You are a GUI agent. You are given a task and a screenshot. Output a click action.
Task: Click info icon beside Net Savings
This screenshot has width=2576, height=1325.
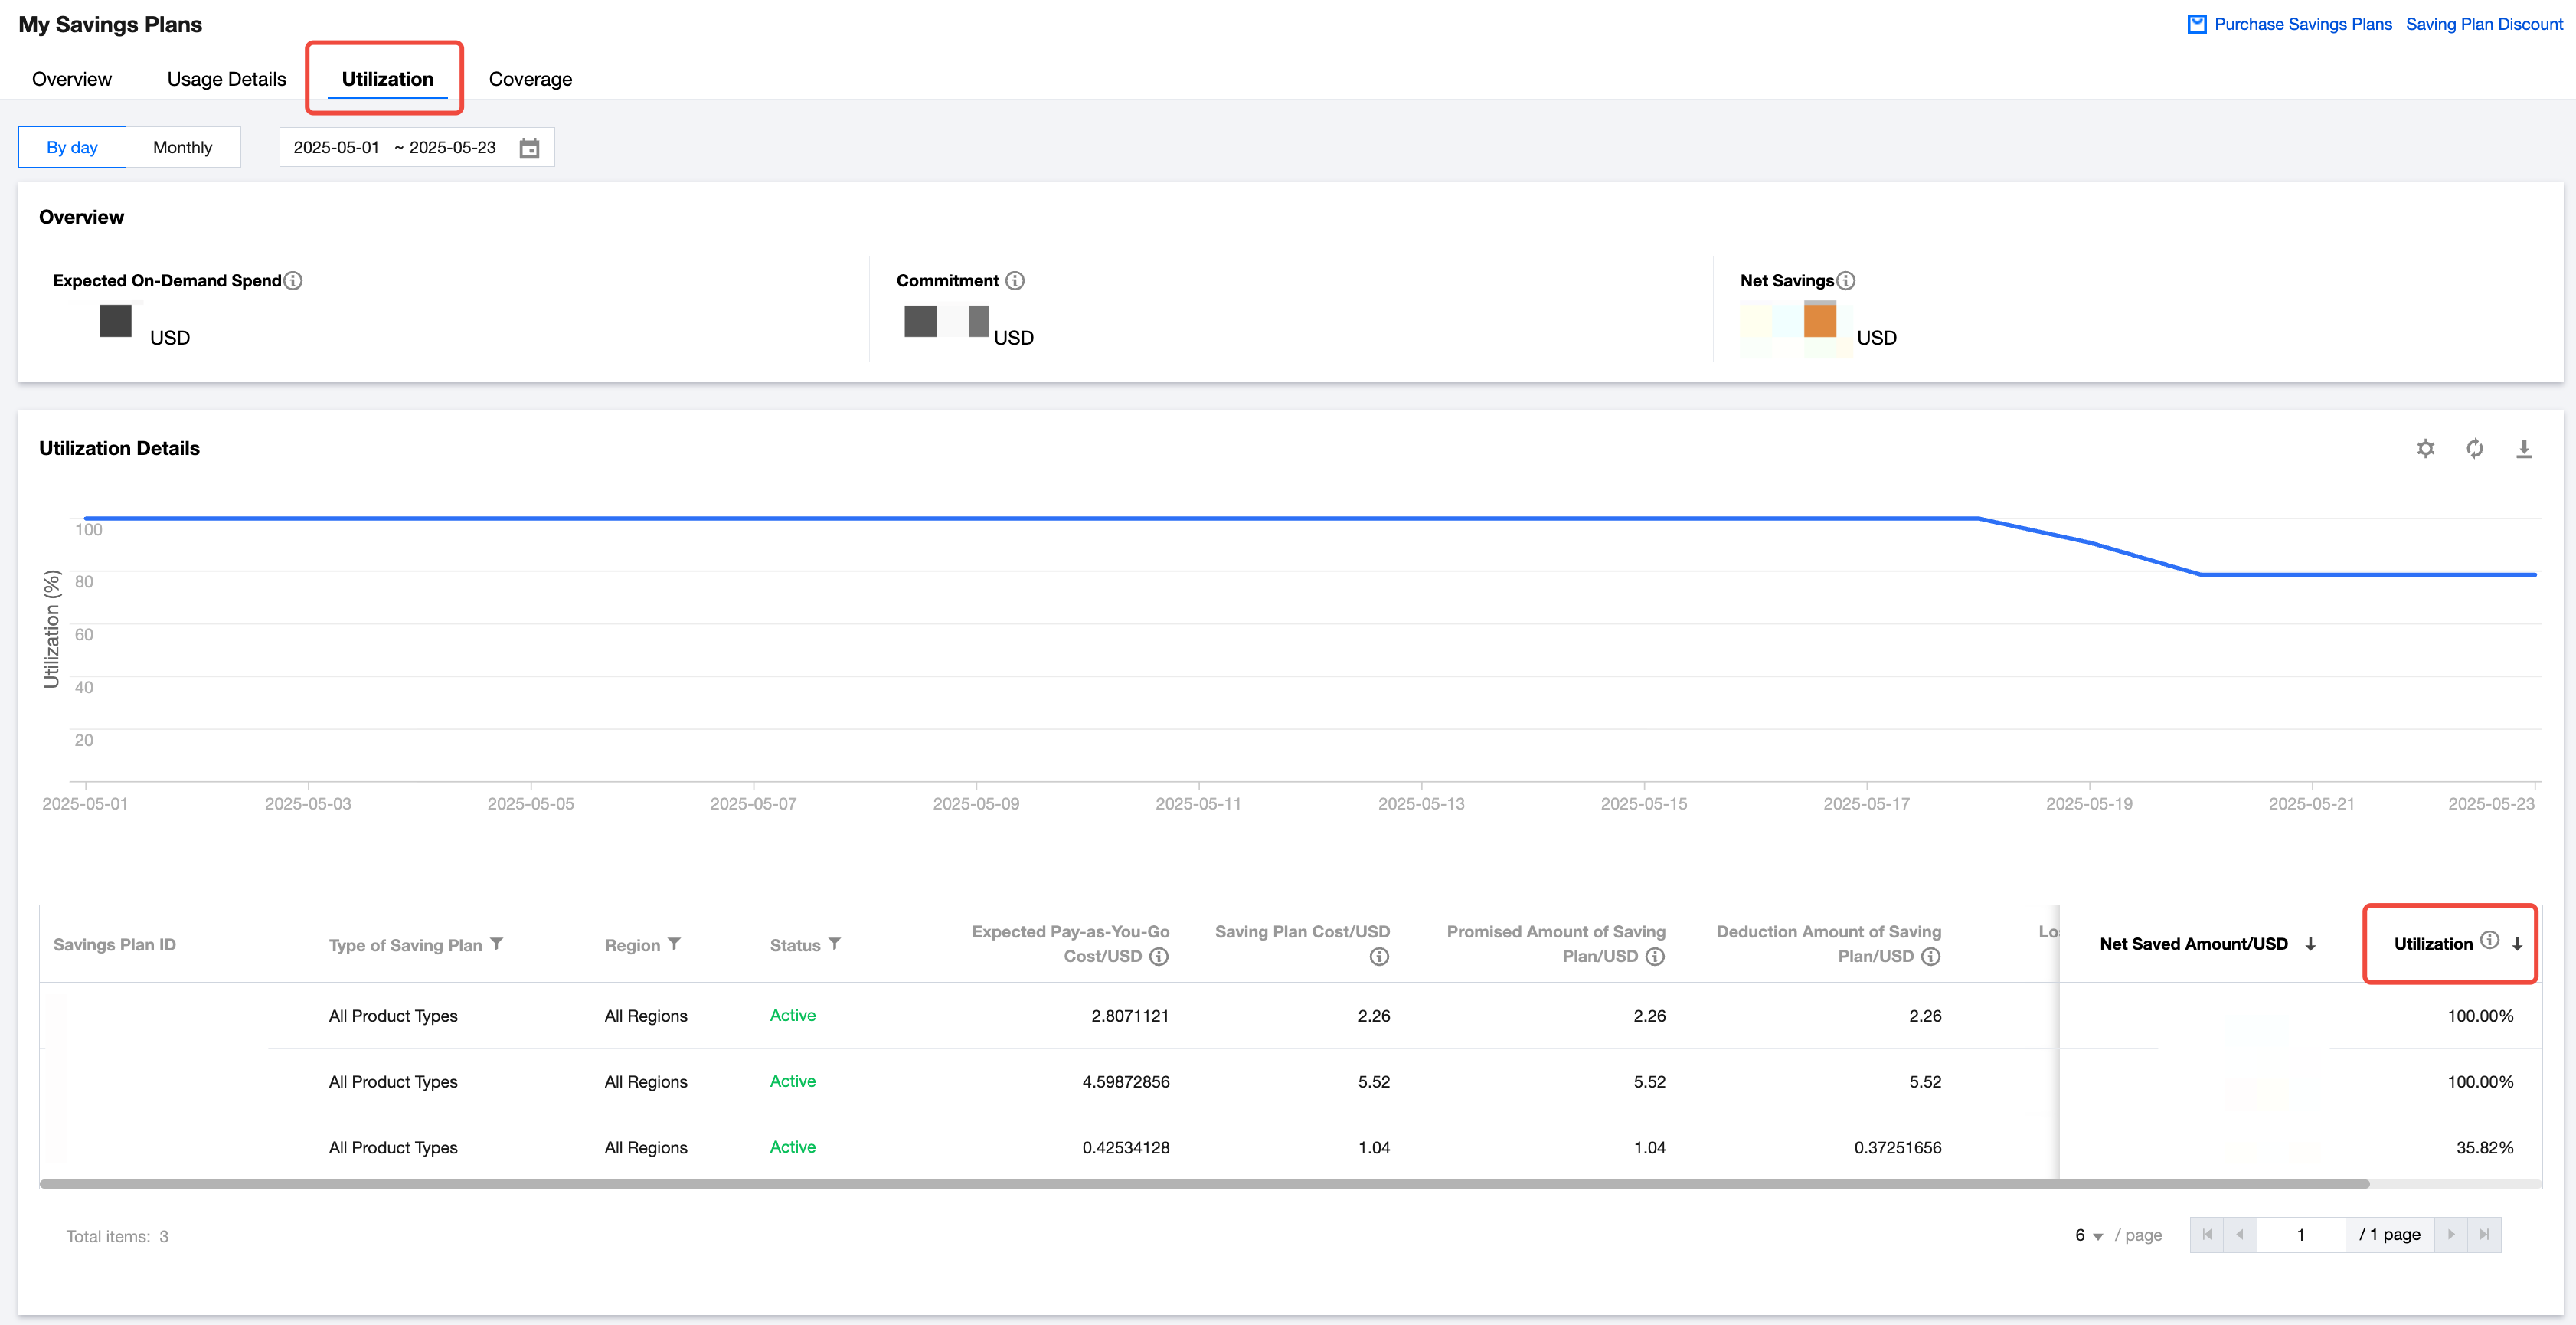pos(1846,281)
